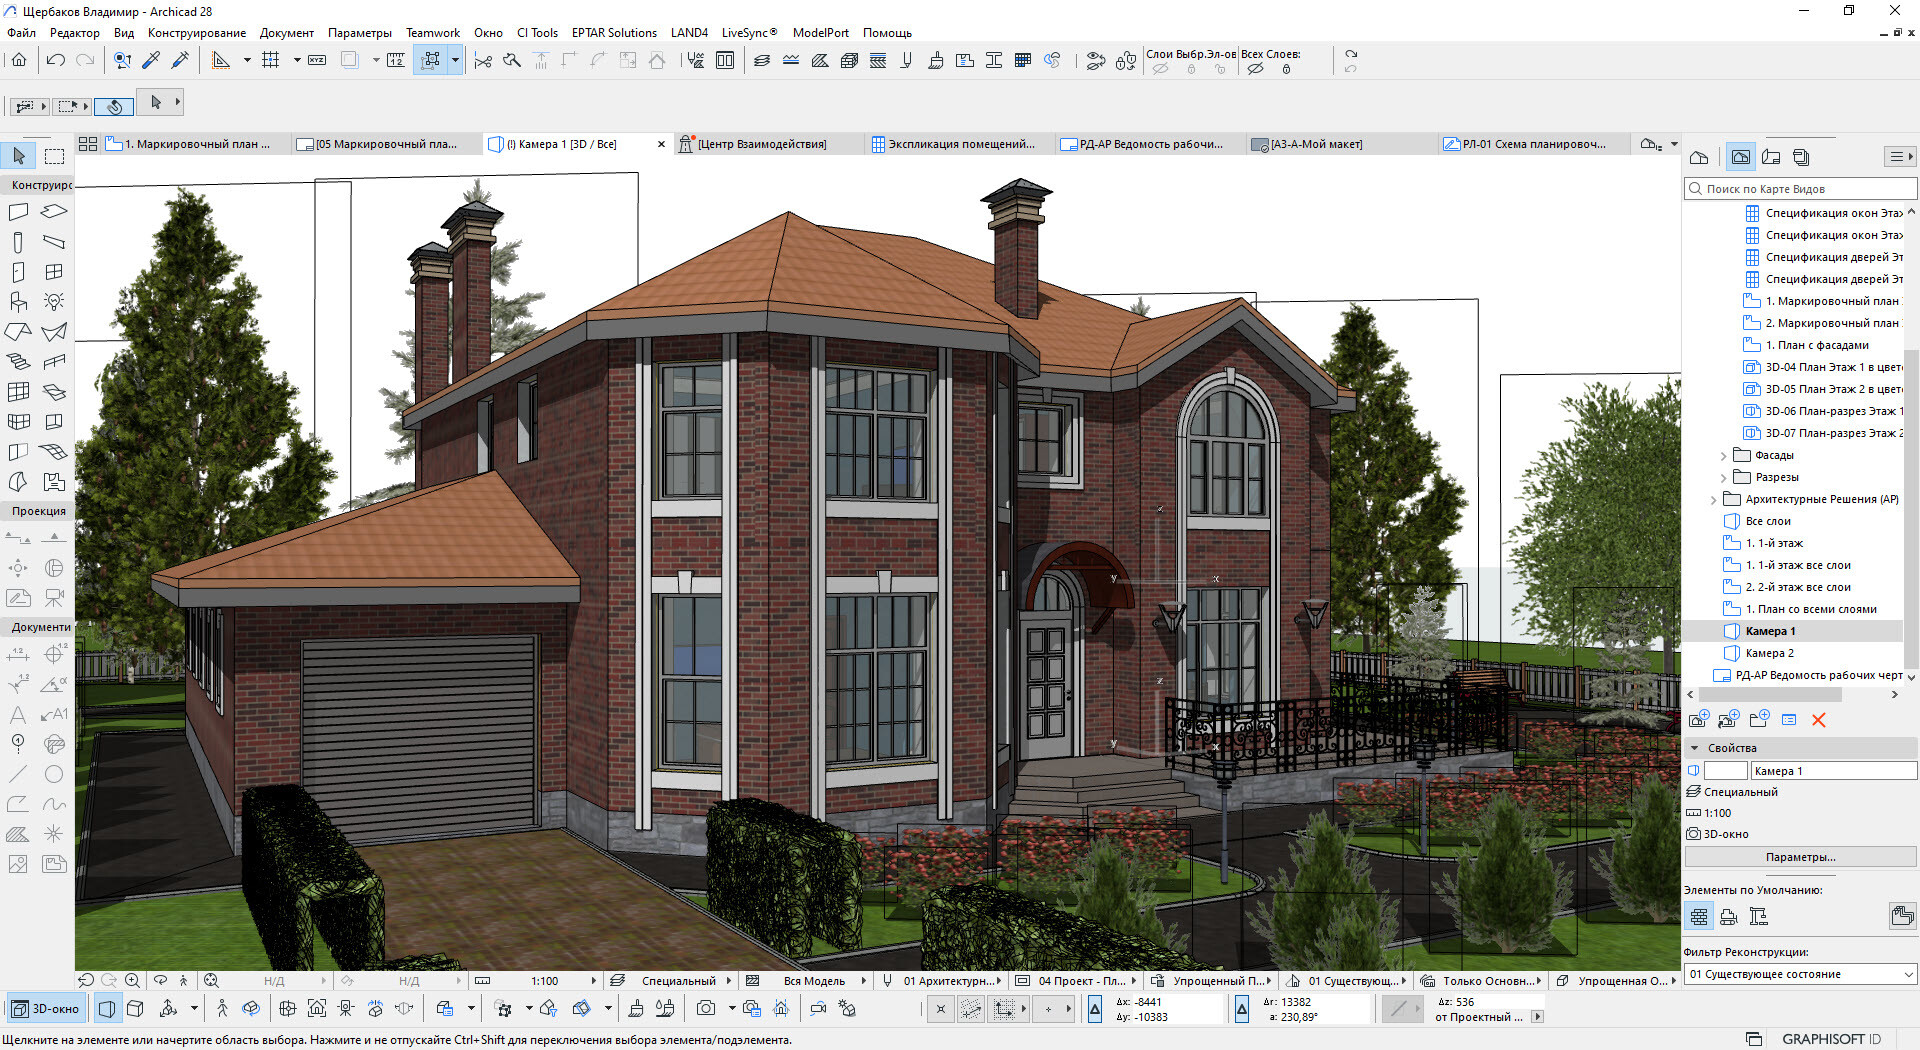Open the Фильтр Реконструкции dropdown
Image resolution: width=1920 pixels, height=1050 pixels.
coord(1800,974)
